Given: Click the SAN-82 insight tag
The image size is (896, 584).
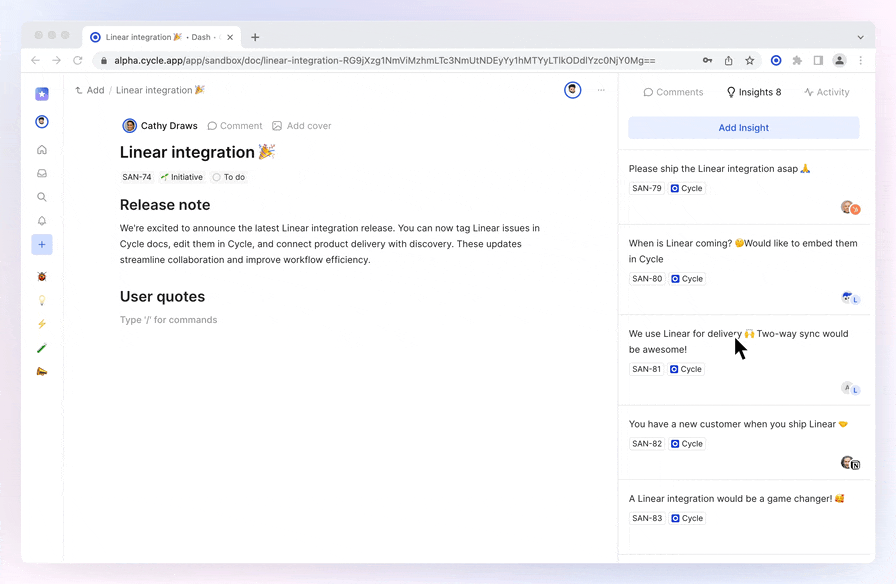Looking at the screenshot, I should (x=647, y=444).
